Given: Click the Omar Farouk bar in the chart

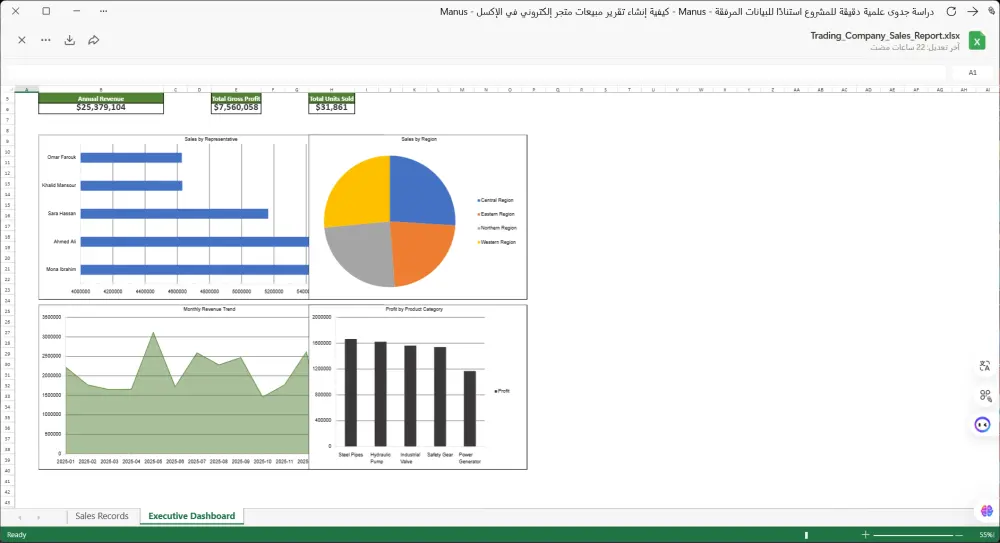Looking at the screenshot, I should point(131,158).
